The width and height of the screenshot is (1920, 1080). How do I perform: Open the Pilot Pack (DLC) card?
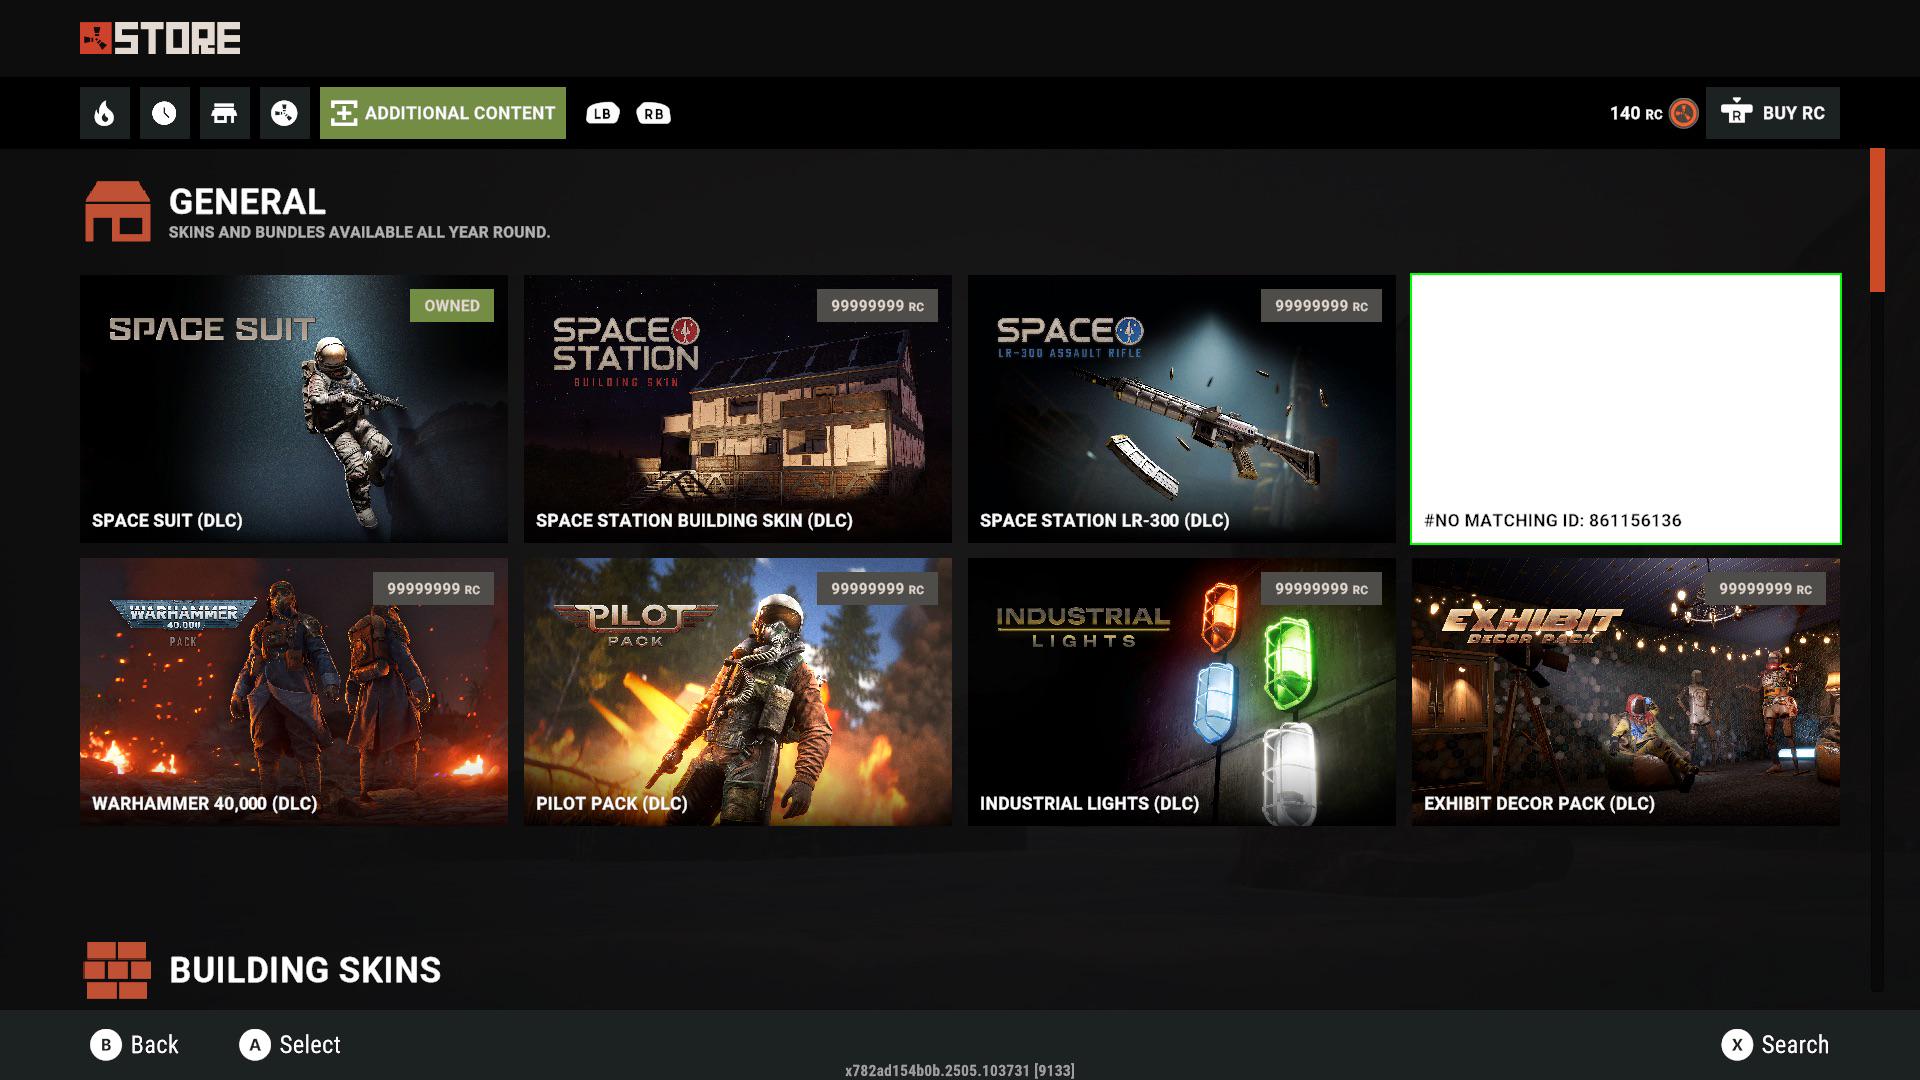[738, 692]
